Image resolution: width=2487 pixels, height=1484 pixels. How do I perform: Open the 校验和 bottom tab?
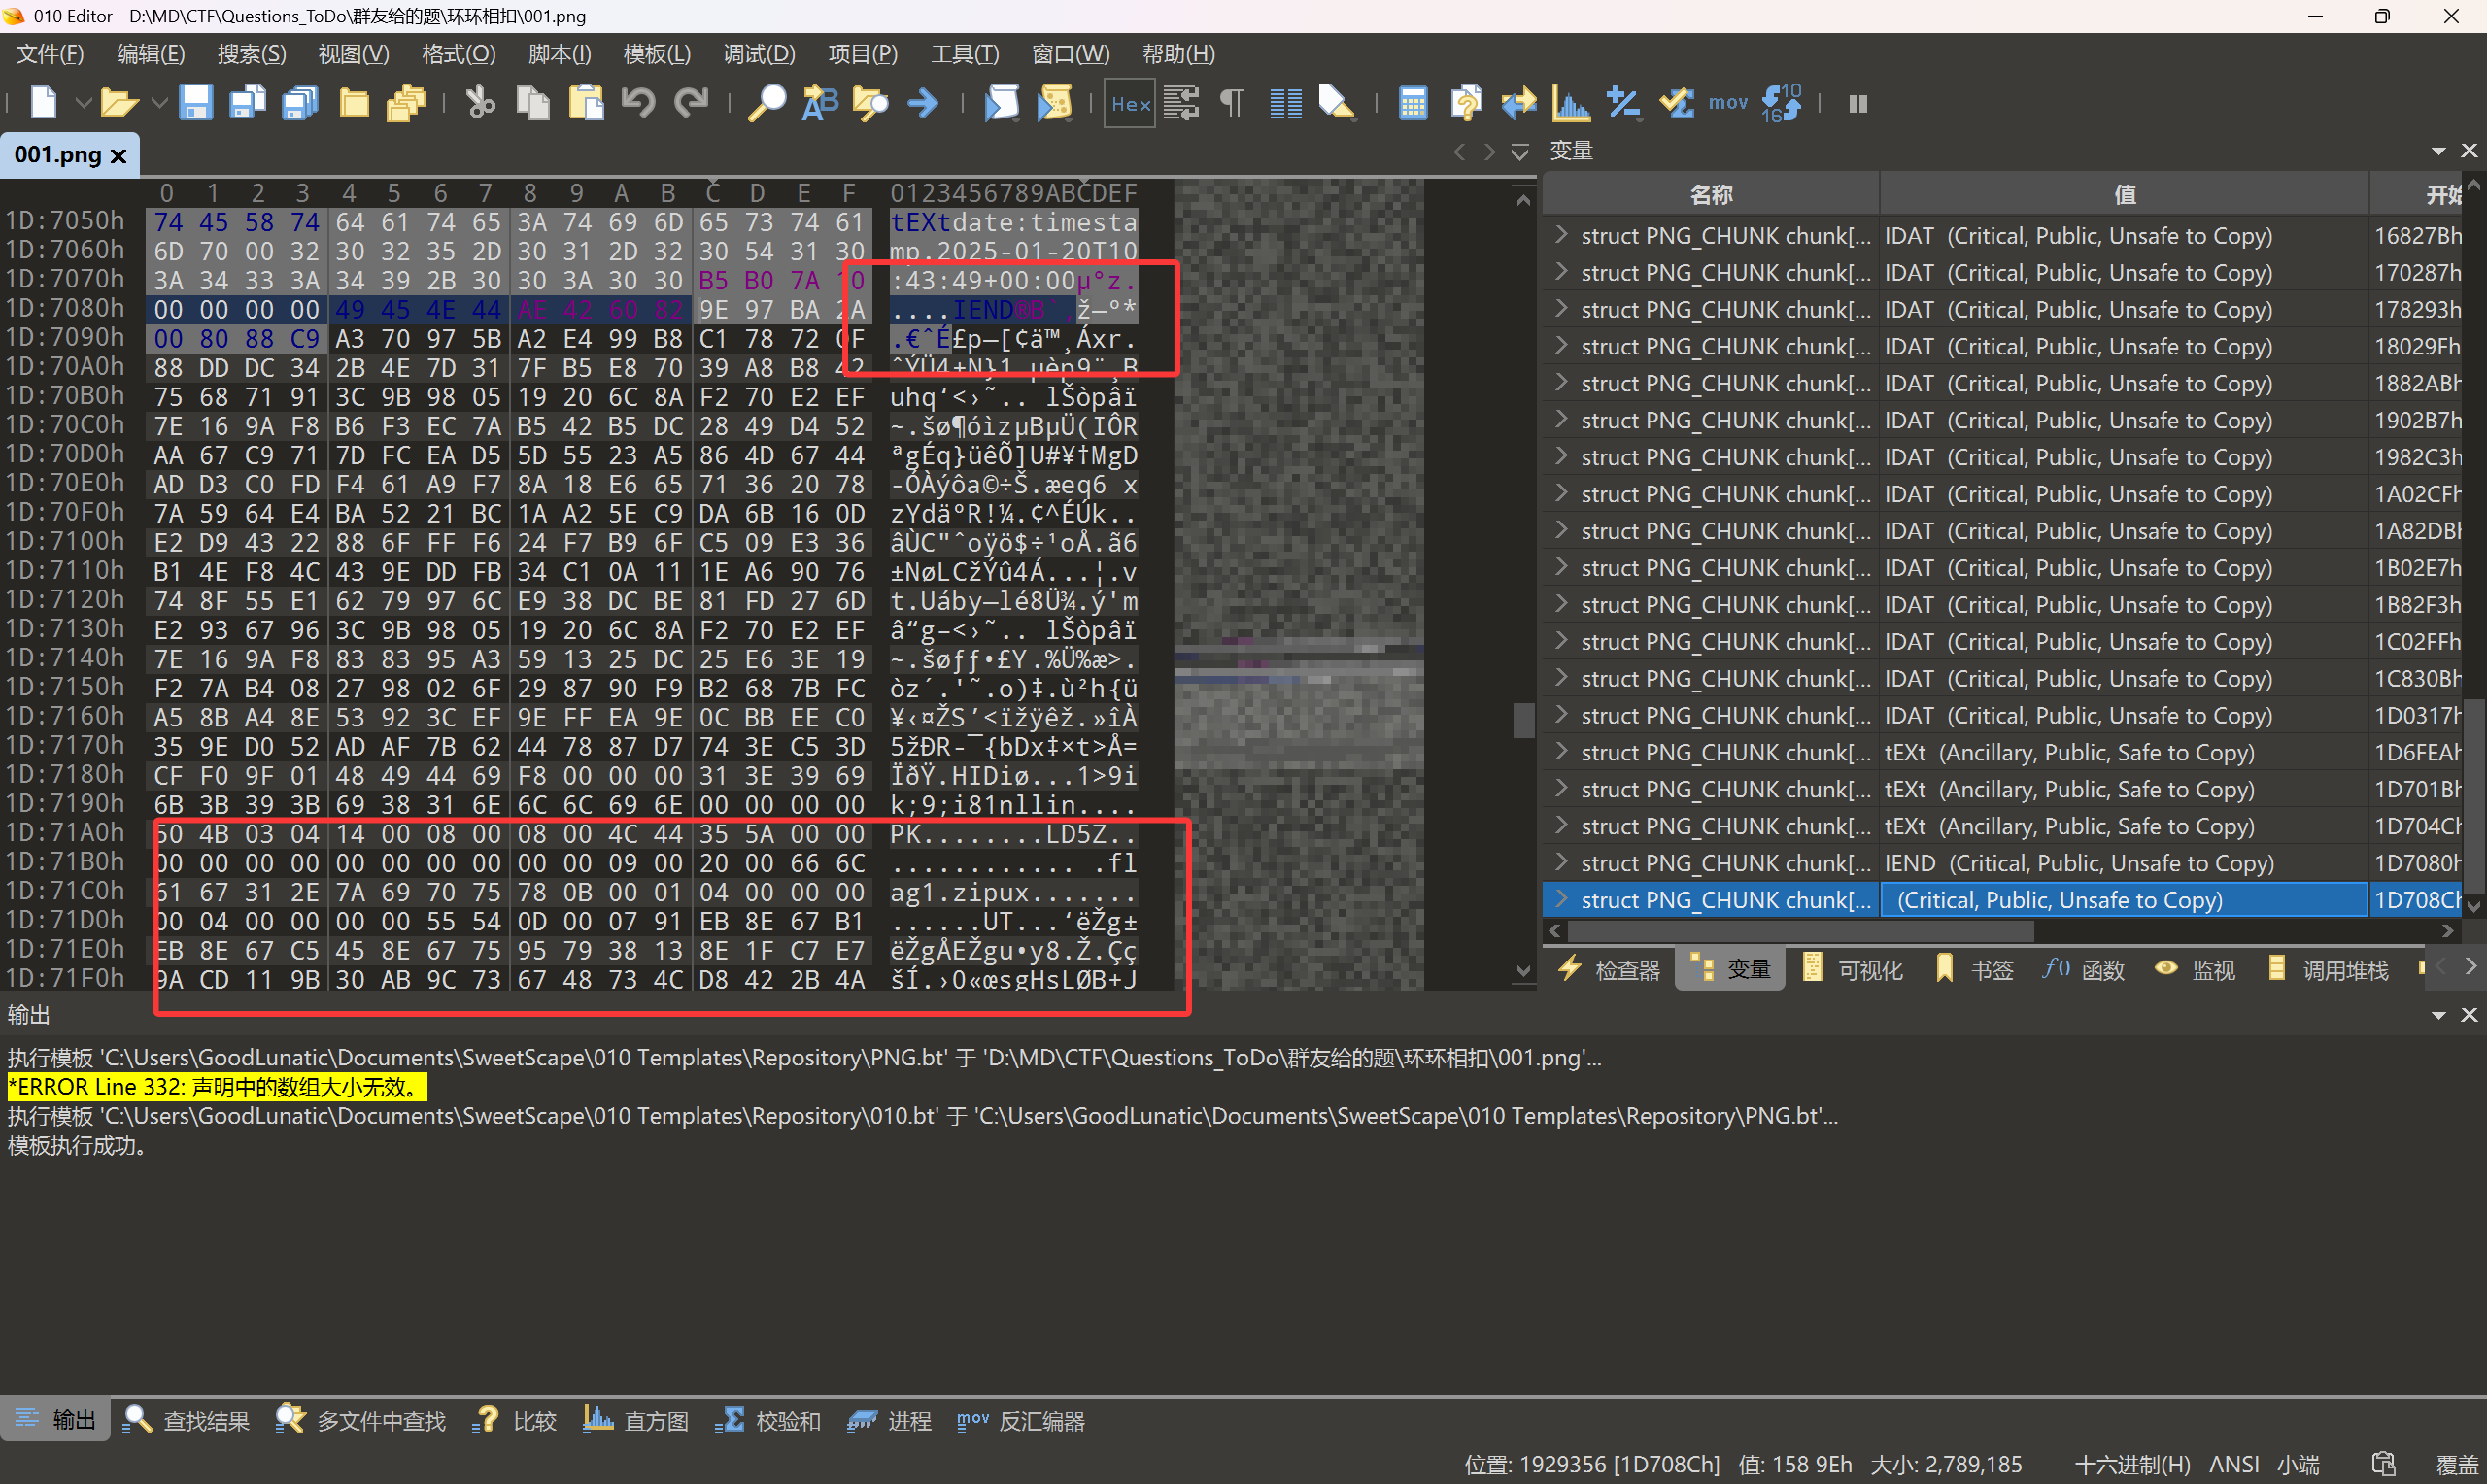[x=768, y=1420]
